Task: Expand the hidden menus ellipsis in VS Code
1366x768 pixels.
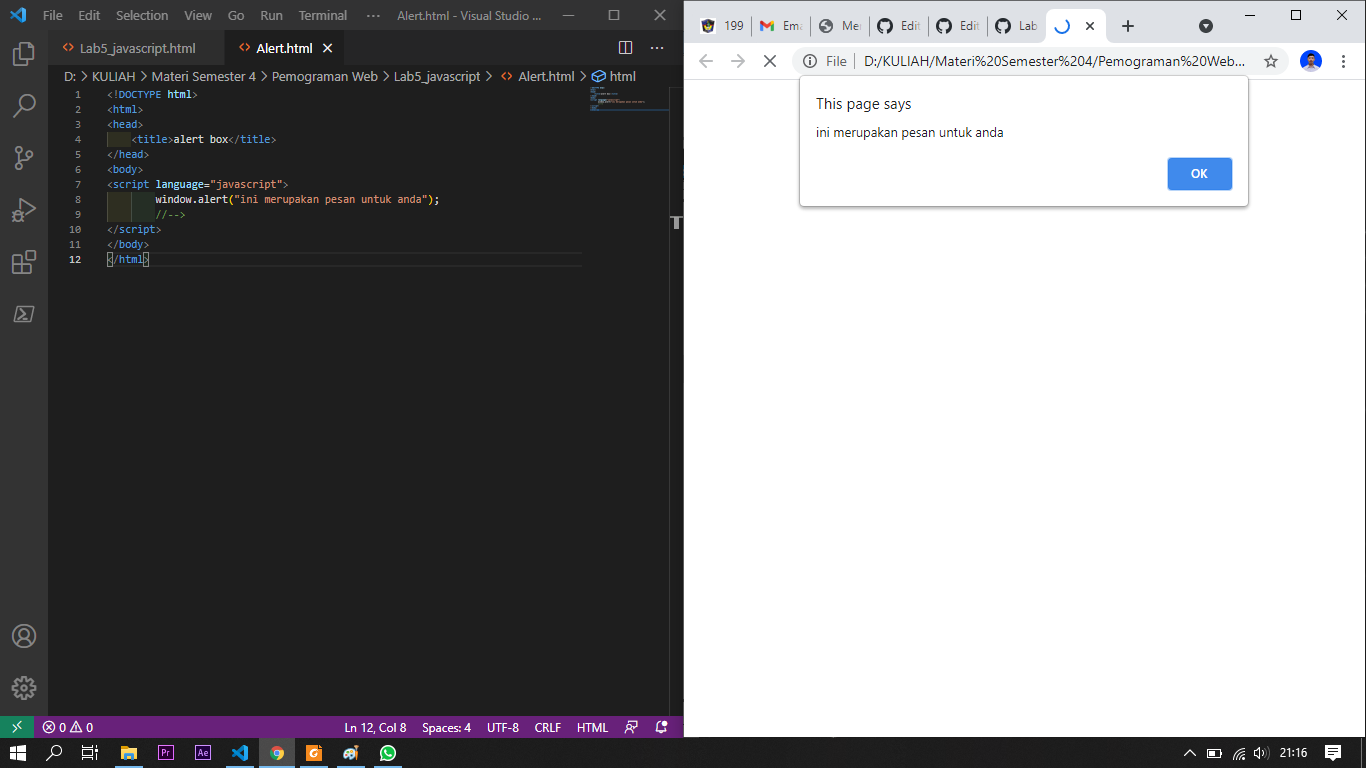Action: (x=373, y=15)
